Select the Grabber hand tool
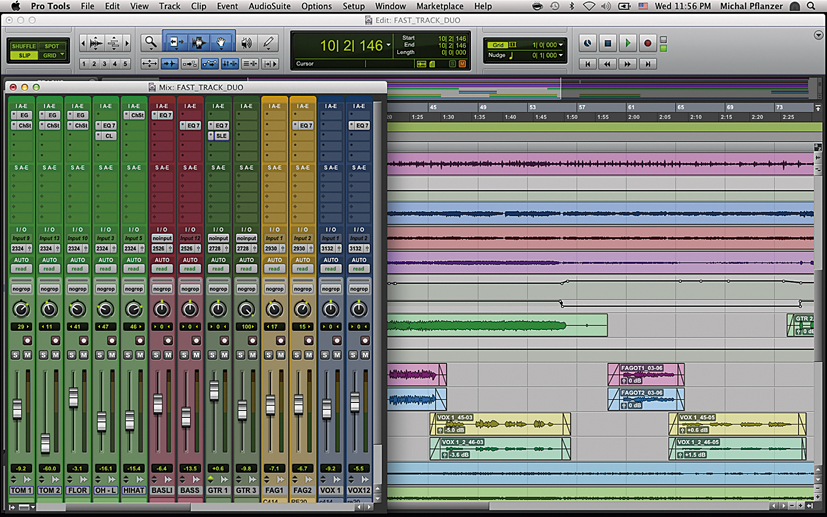 [221, 43]
